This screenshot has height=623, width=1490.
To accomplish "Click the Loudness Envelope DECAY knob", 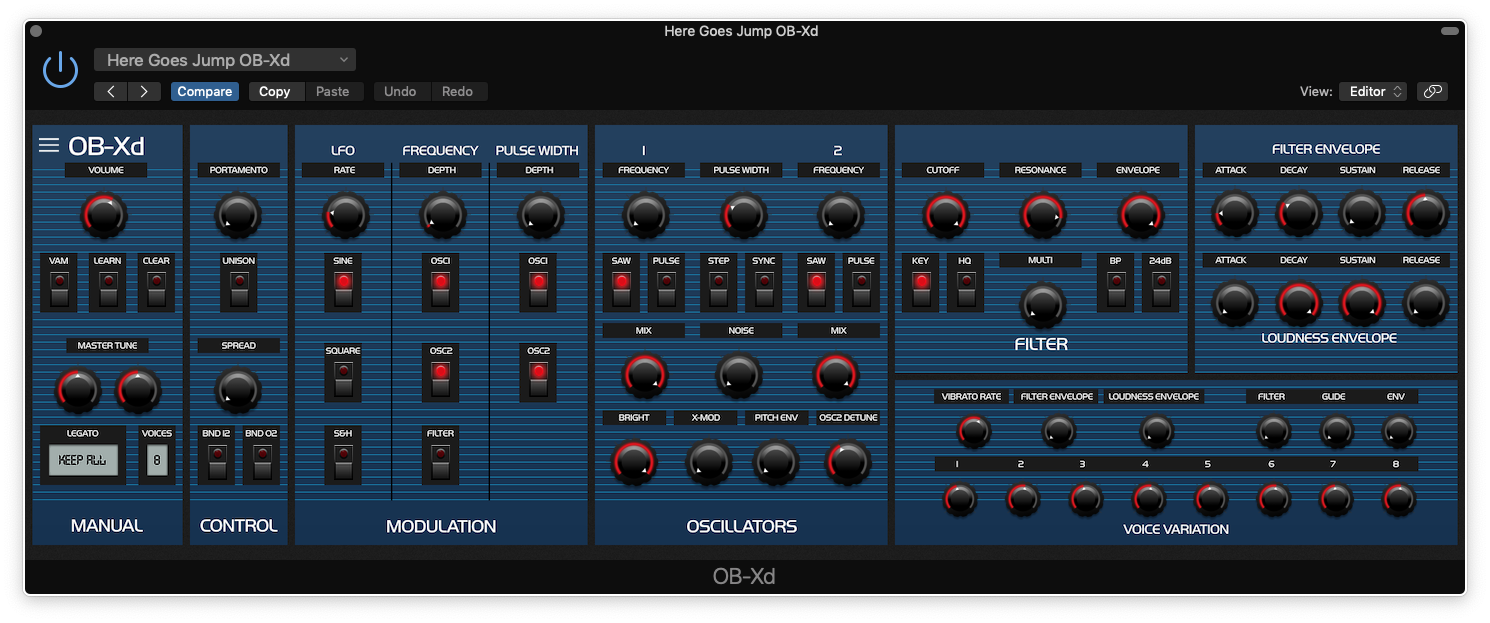I will [x=1298, y=303].
